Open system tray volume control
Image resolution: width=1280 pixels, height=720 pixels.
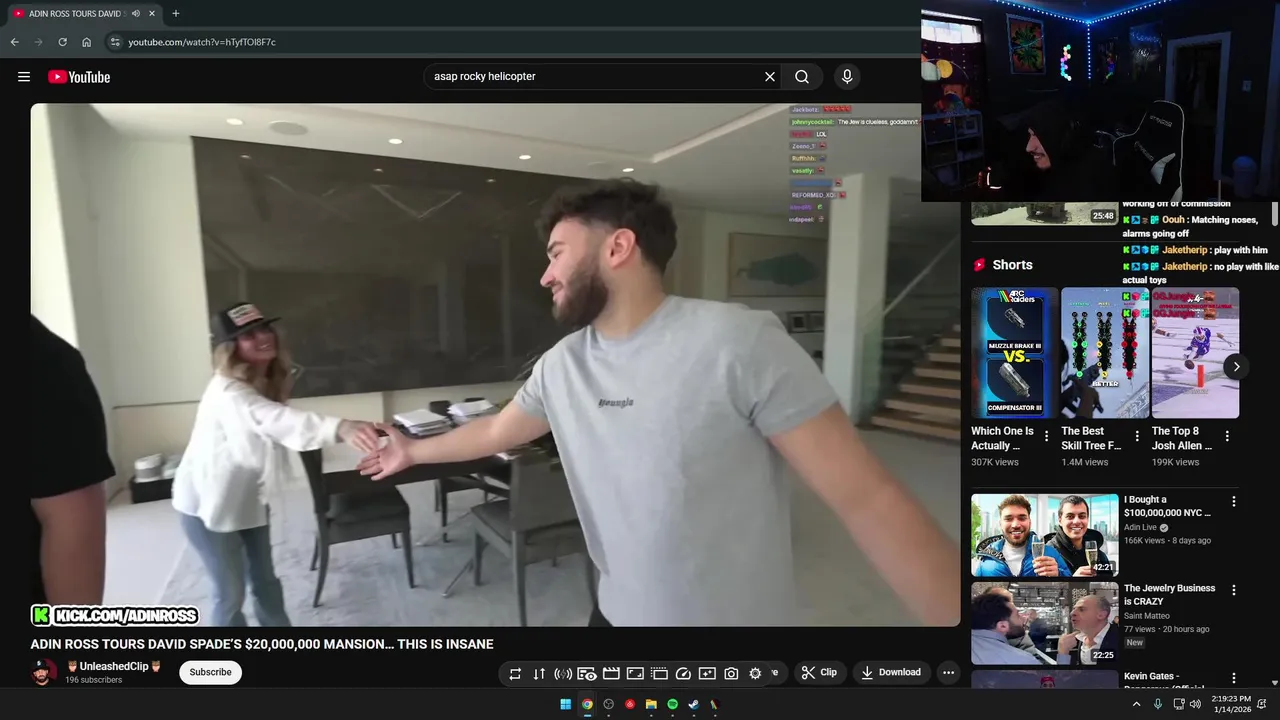1195,704
